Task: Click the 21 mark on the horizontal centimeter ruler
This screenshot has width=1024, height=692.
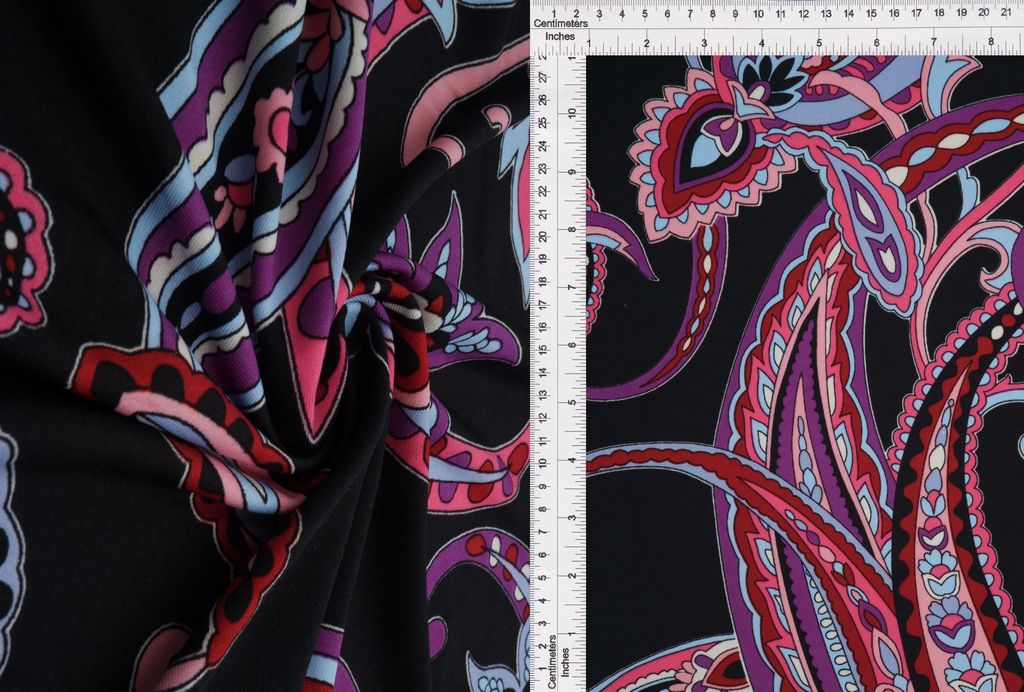Action: pos(1006,12)
